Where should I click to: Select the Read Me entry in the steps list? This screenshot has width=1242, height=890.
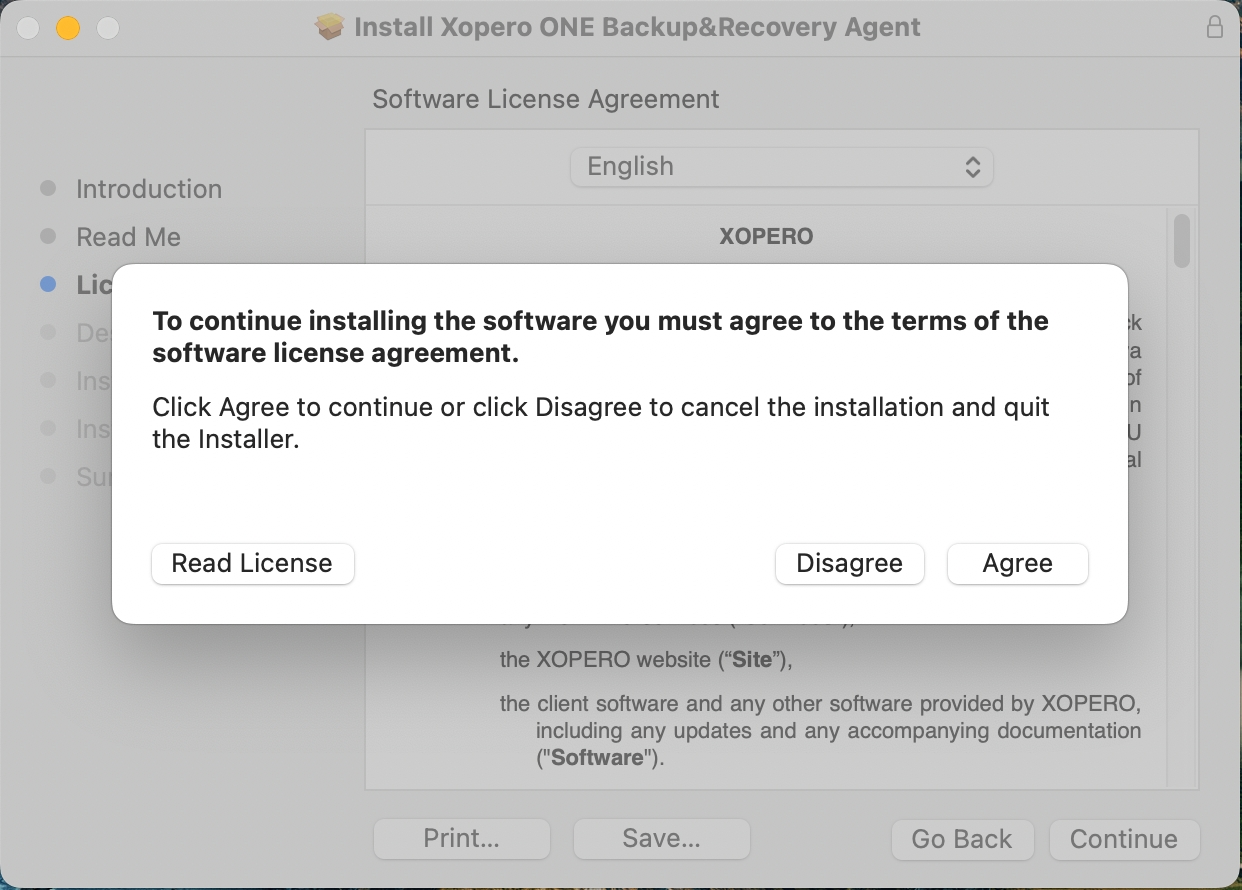point(128,236)
